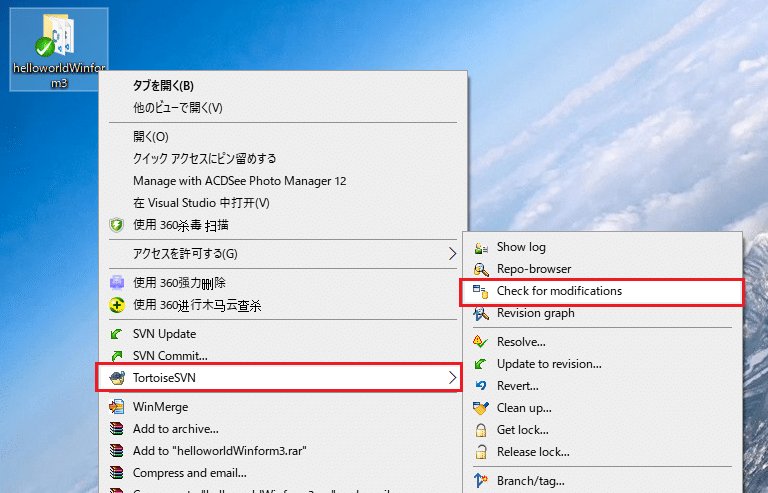Image resolution: width=768 pixels, height=493 pixels.
Task: Run SVN Update from context menu
Action: coord(283,334)
